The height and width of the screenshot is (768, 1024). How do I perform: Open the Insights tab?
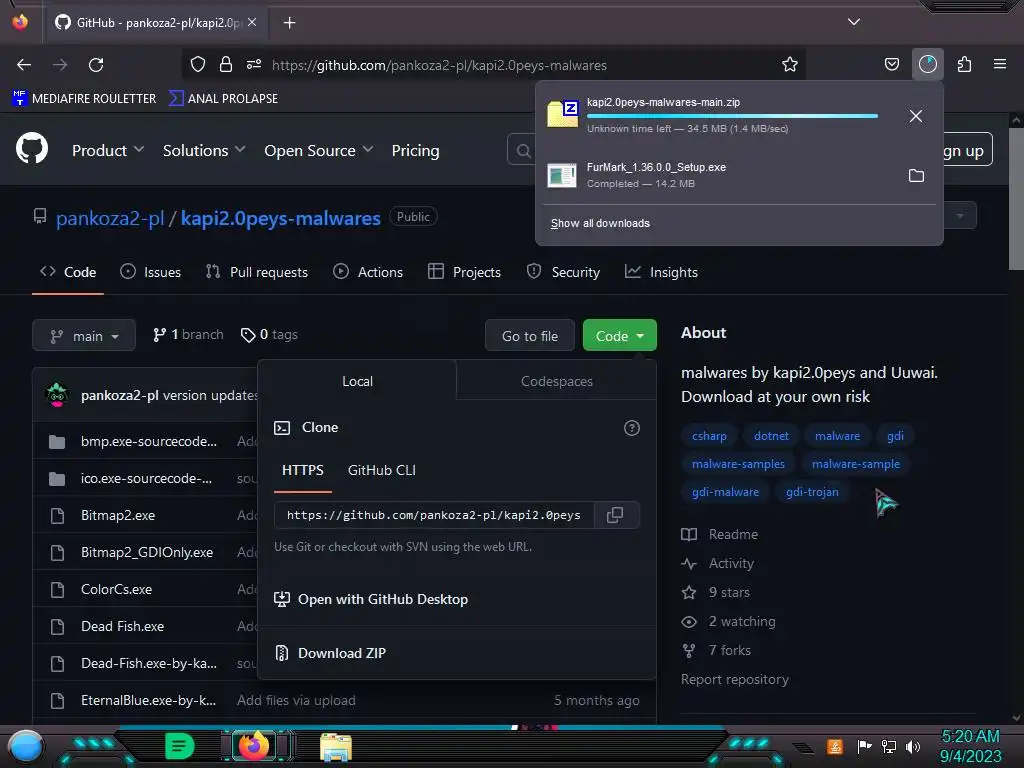[661, 272]
